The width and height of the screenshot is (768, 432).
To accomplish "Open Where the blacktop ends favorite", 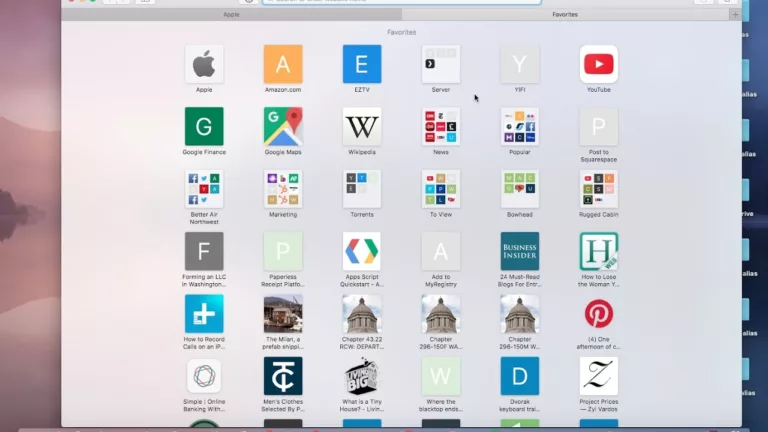I will click(441, 376).
